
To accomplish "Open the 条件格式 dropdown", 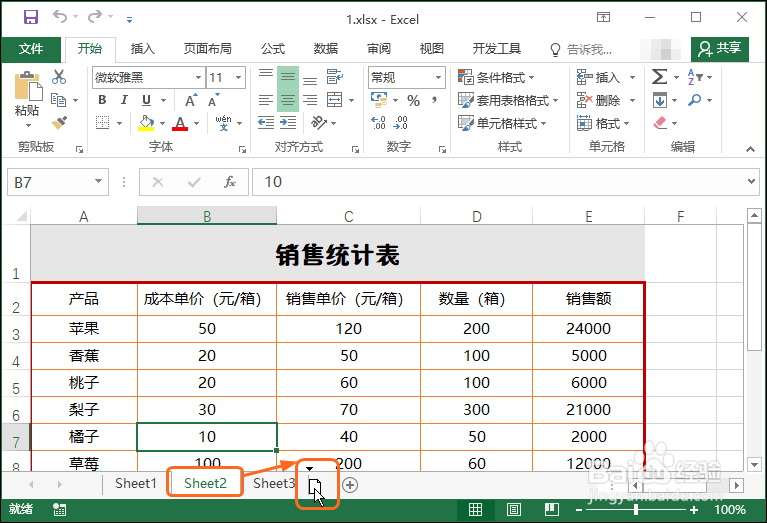I will point(496,77).
